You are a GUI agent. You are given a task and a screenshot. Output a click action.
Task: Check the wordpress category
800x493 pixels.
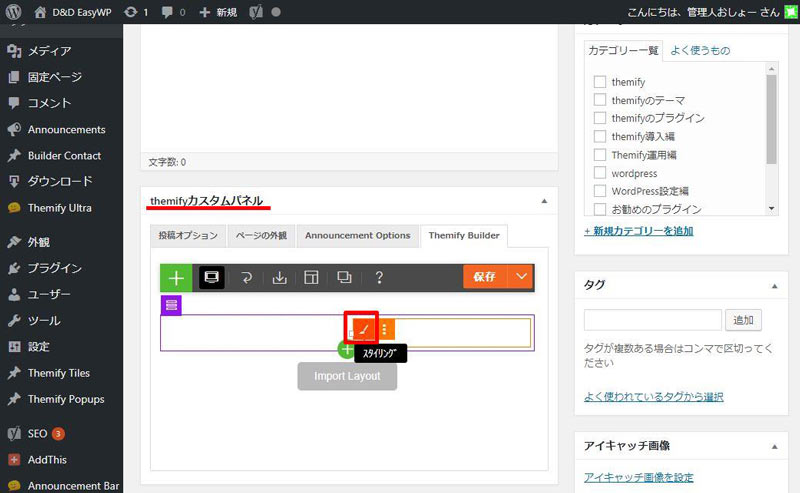pyautogui.click(x=600, y=173)
